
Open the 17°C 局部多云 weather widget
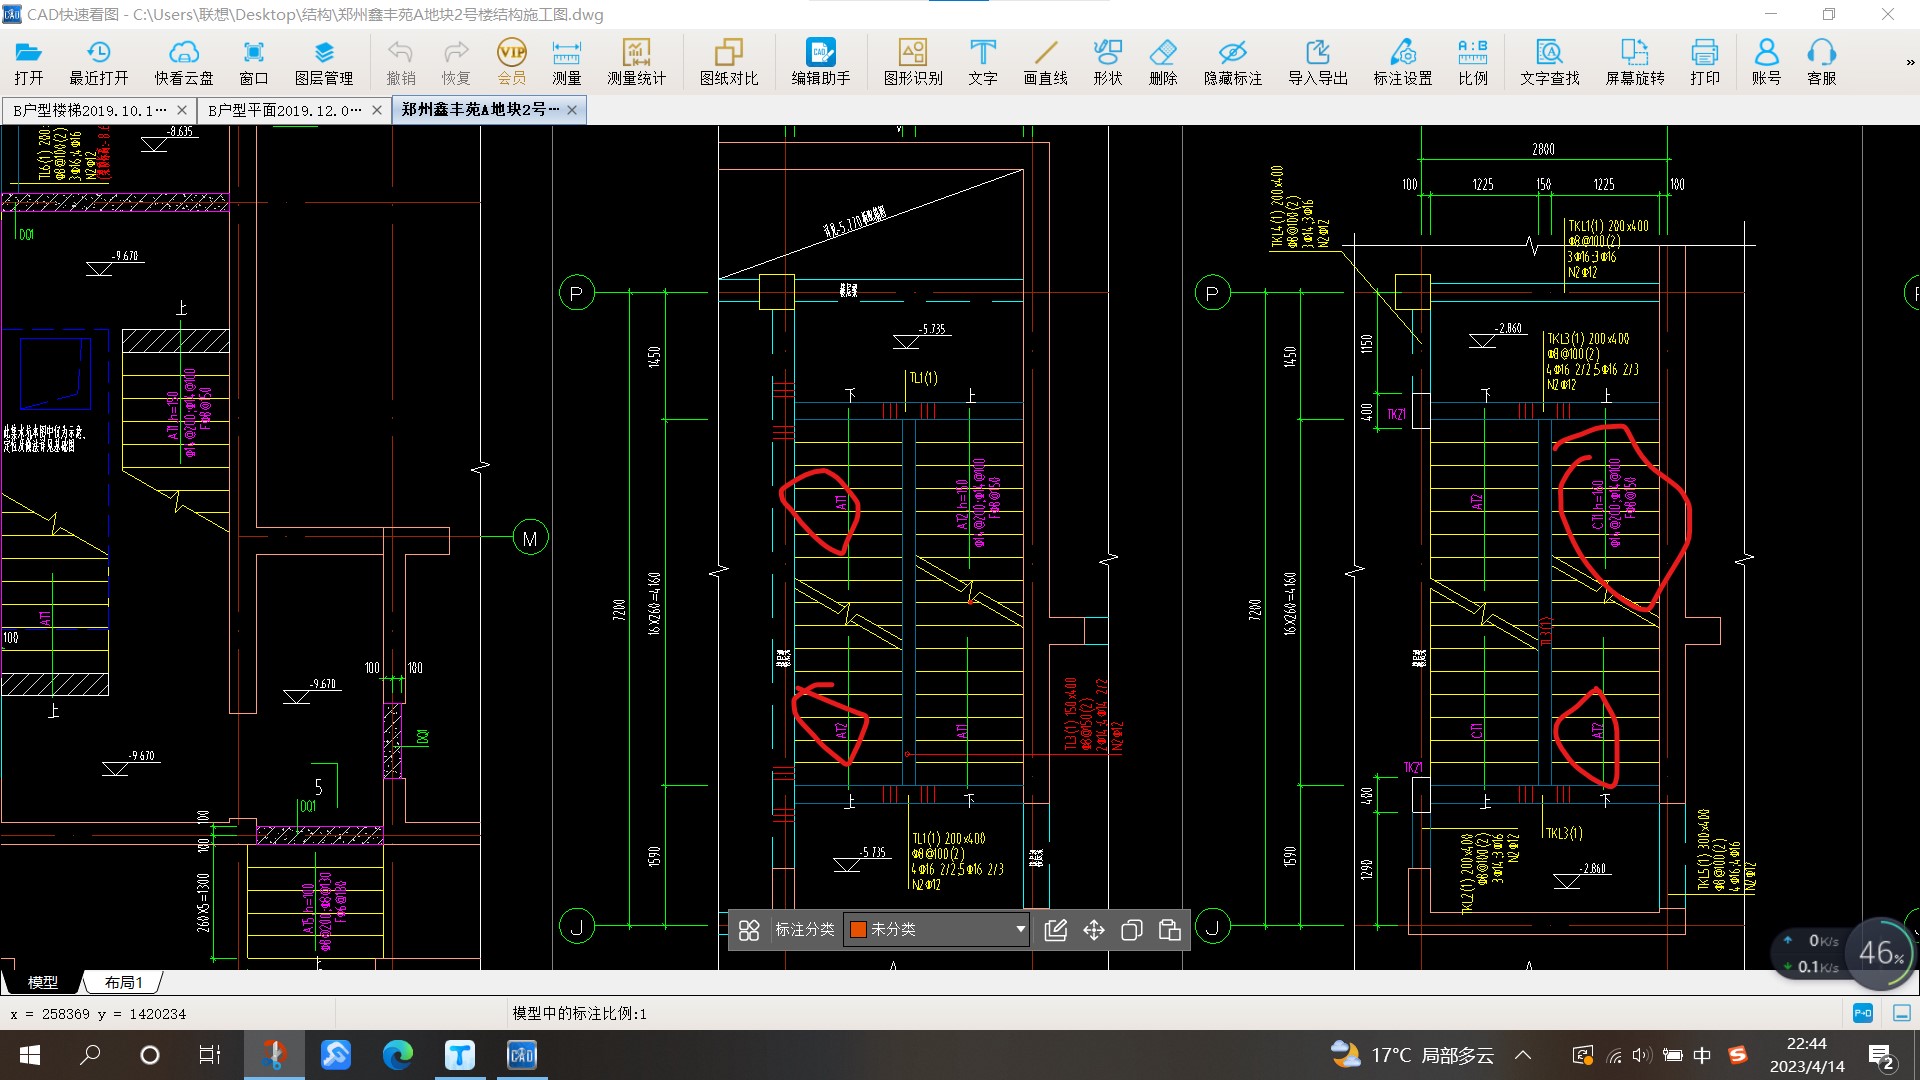click(1412, 1055)
